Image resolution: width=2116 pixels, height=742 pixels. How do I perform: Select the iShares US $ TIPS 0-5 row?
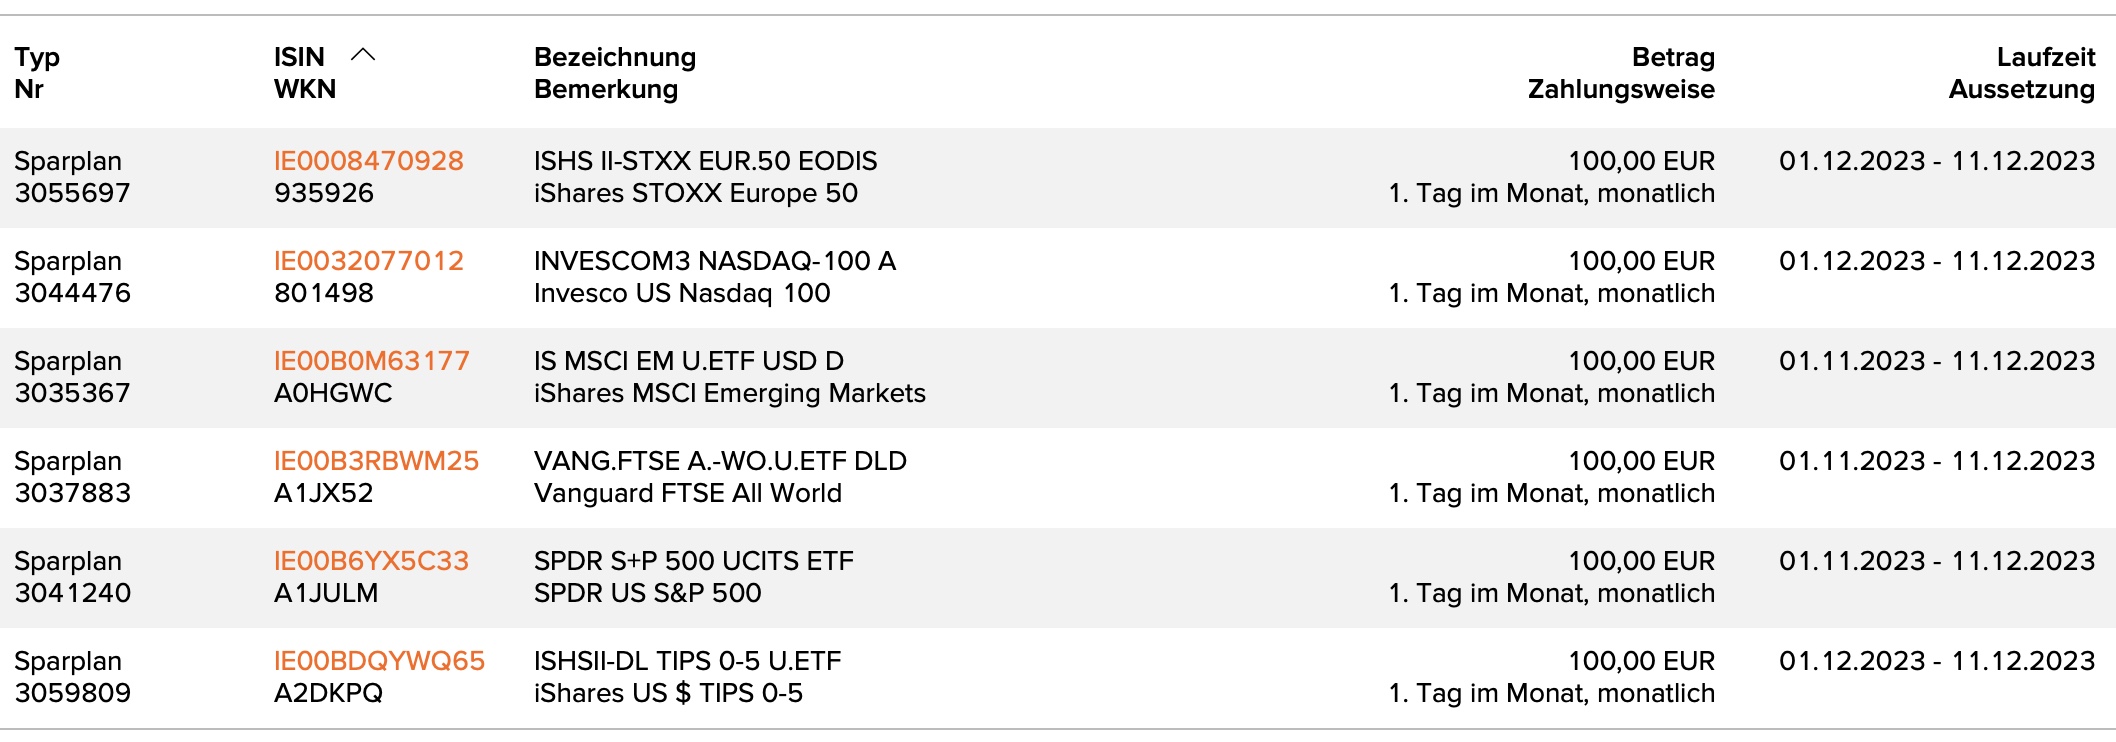(x=667, y=693)
